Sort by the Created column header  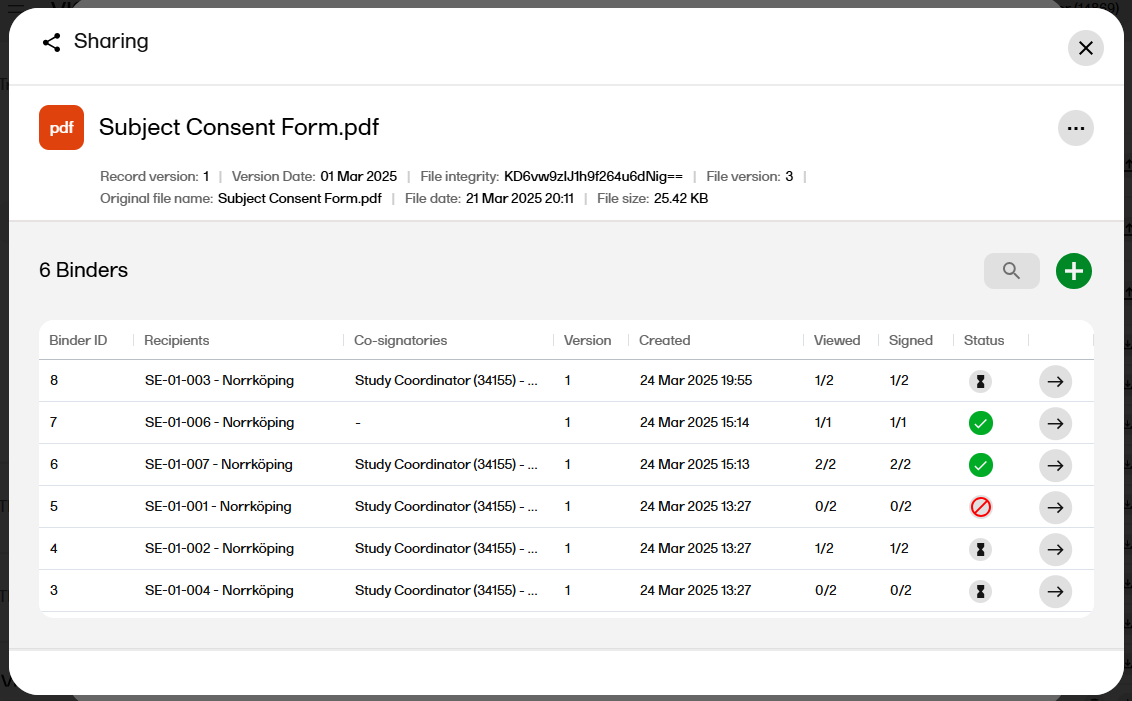pos(664,340)
